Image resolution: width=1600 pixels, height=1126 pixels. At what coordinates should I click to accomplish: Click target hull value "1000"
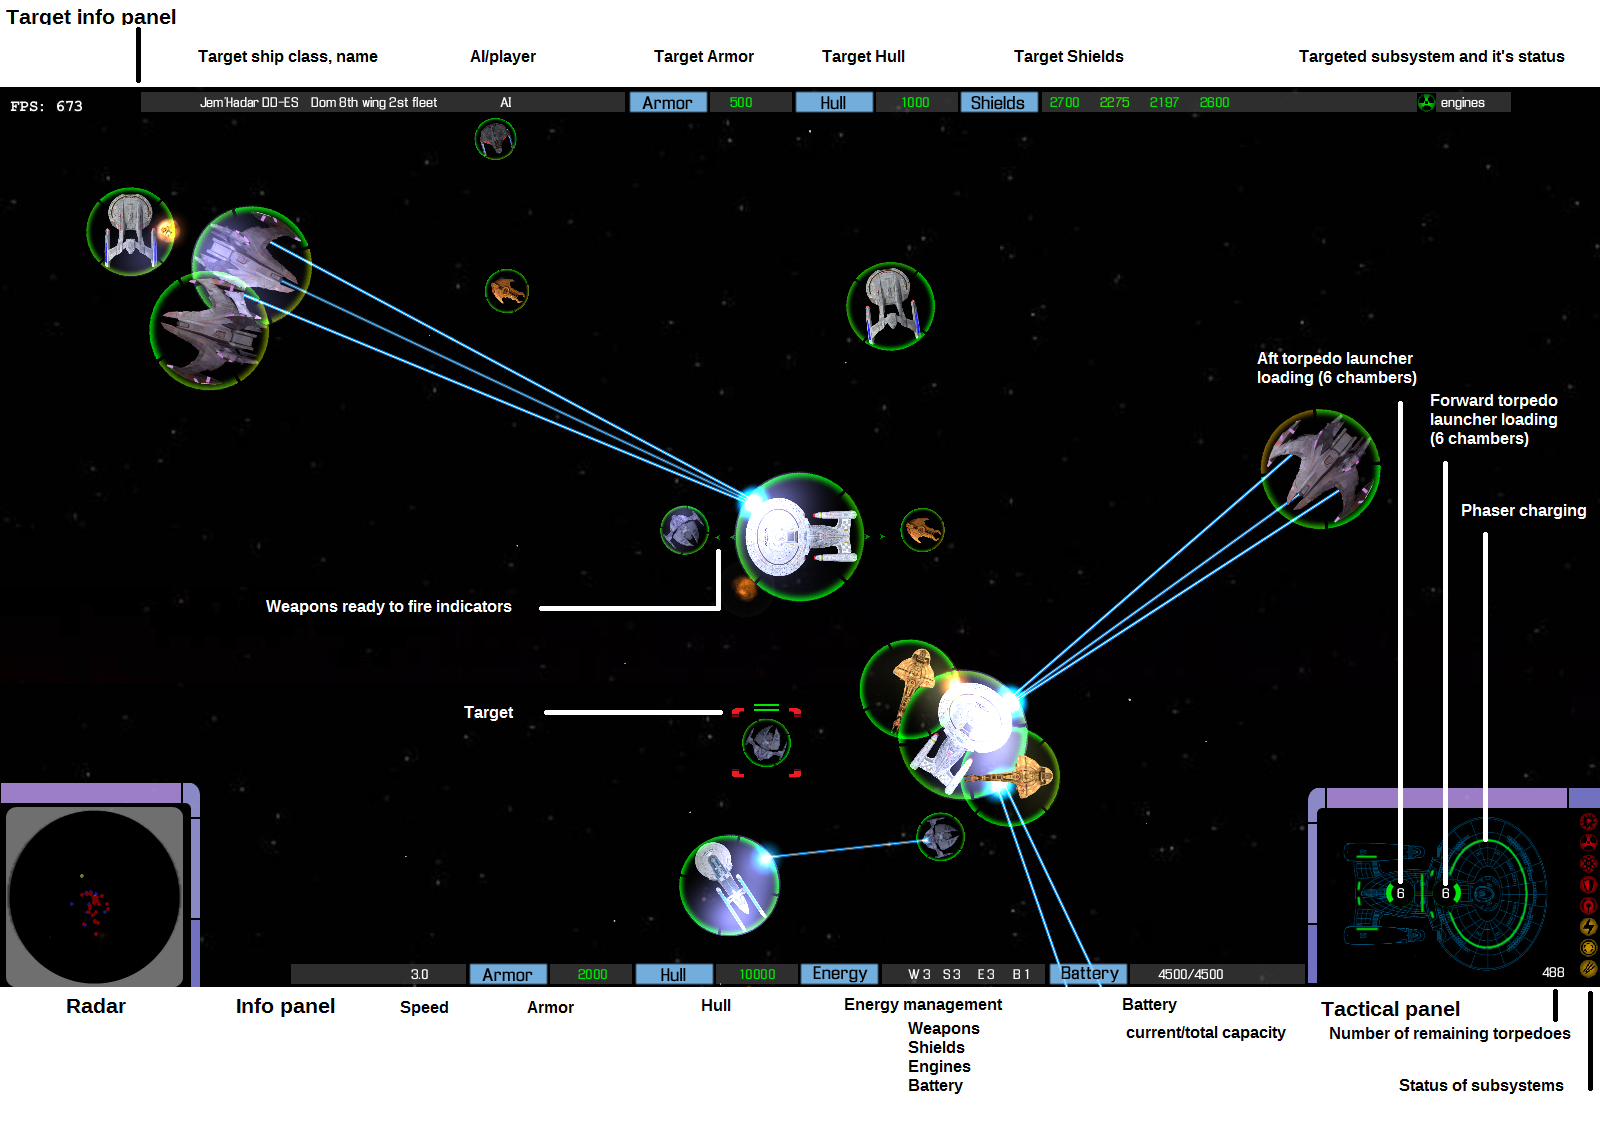[915, 102]
